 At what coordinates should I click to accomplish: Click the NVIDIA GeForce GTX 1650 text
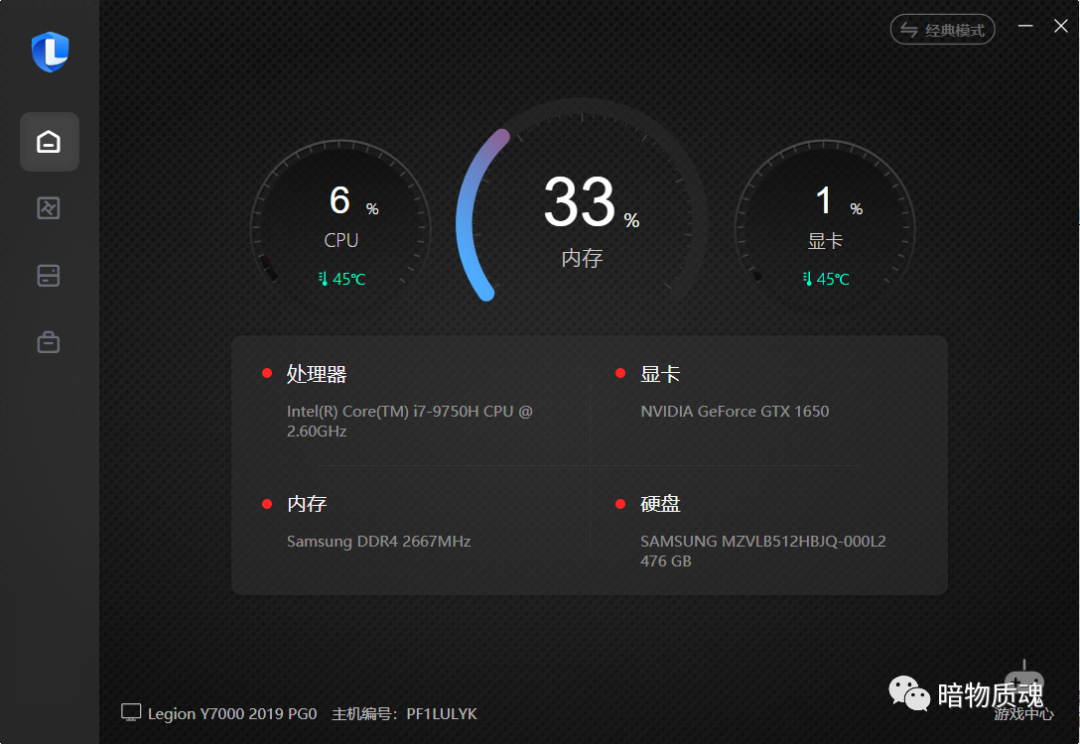point(735,411)
